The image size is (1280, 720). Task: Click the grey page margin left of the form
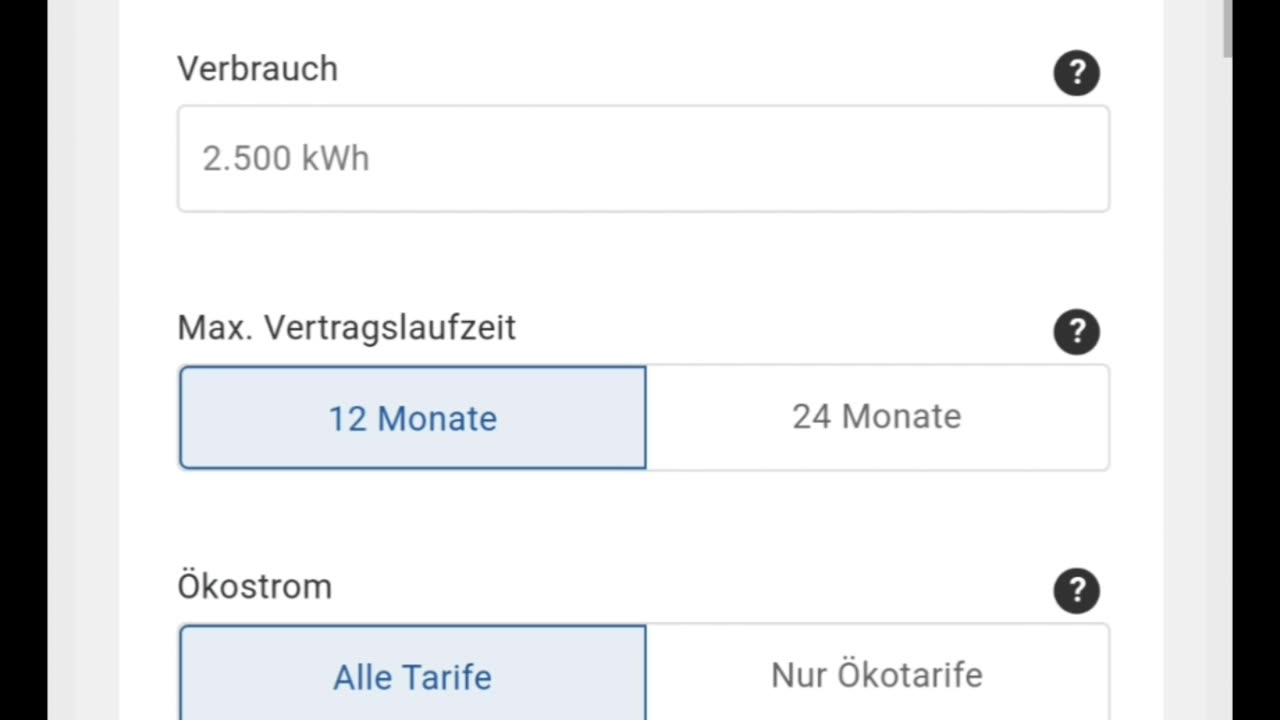point(83,360)
